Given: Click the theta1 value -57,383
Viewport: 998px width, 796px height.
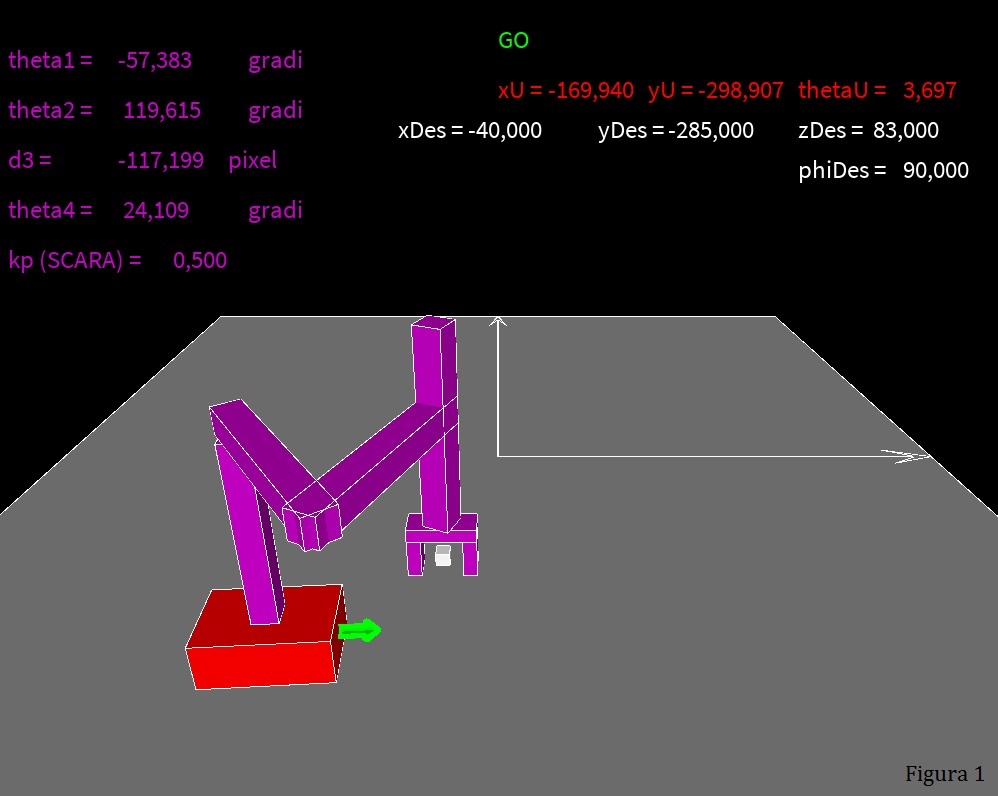Looking at the screenshot, I should [x=154, y=60].
